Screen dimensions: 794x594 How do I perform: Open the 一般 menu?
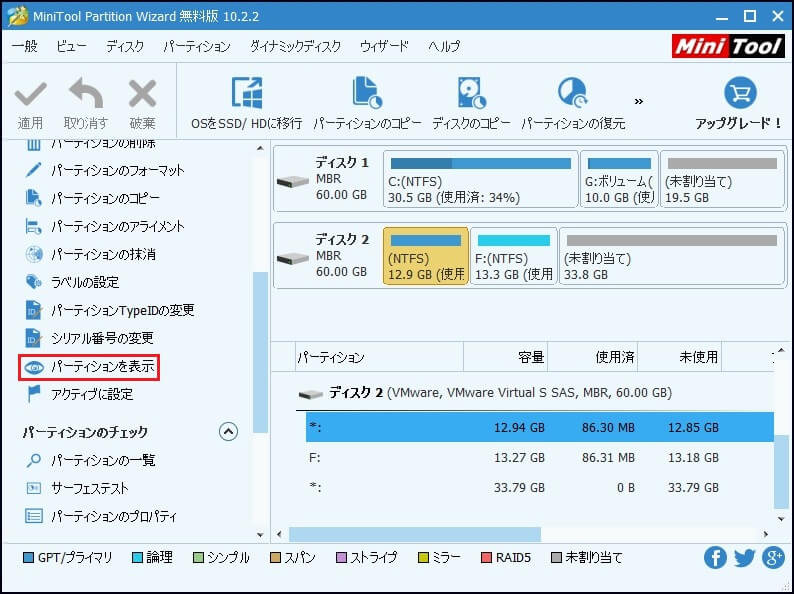(x=25, y=47)
